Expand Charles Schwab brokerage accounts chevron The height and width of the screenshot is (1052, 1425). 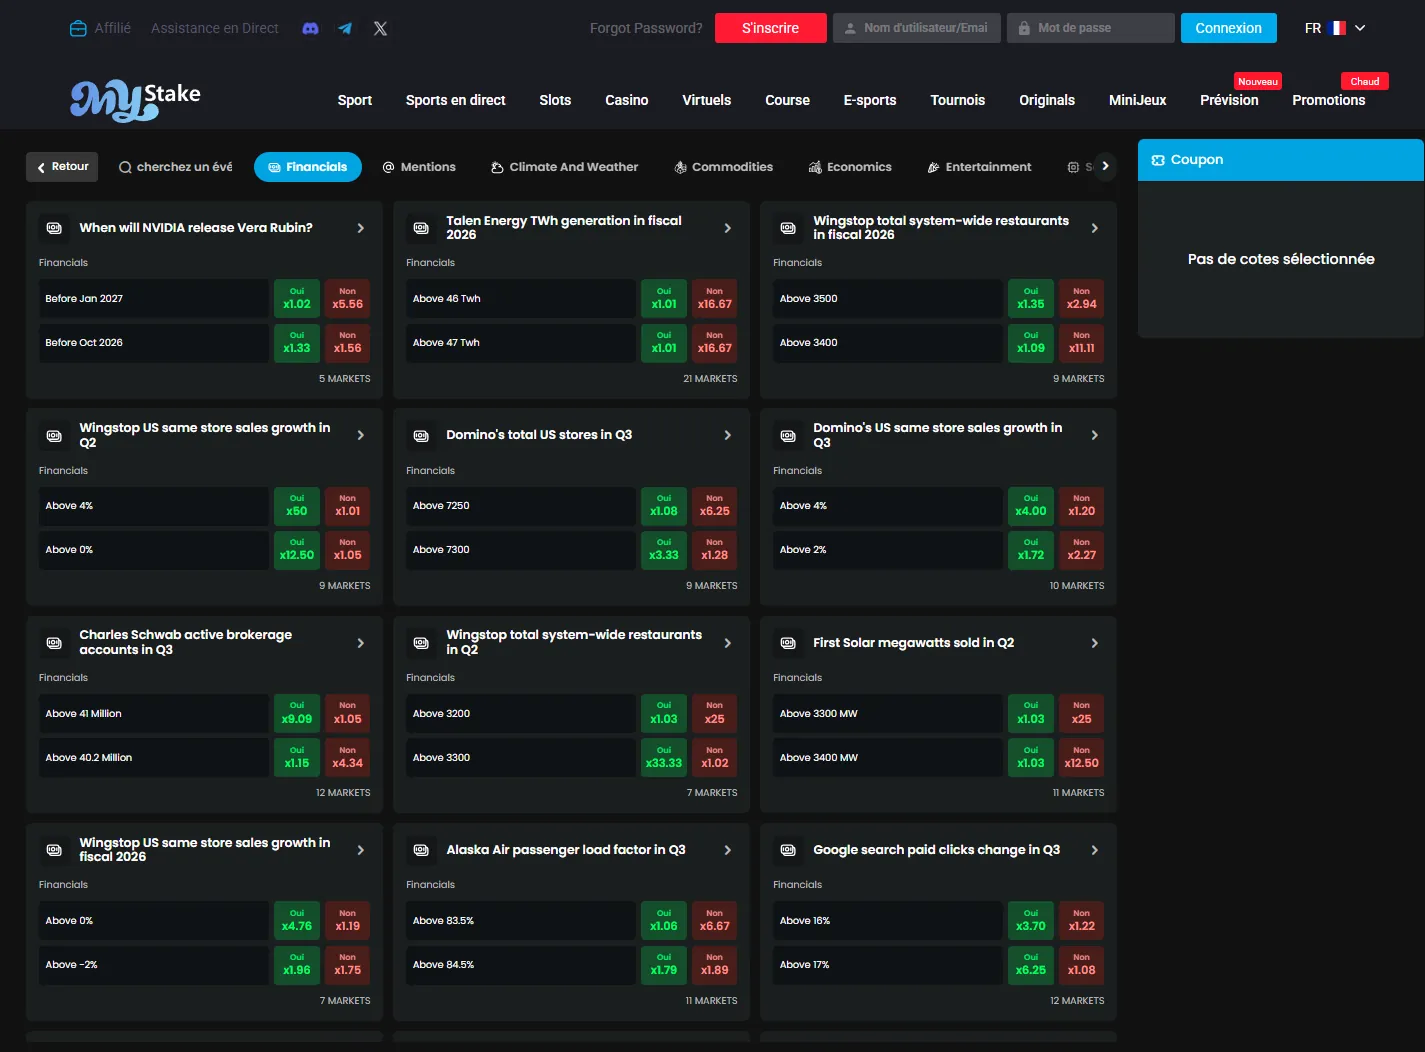361,643
